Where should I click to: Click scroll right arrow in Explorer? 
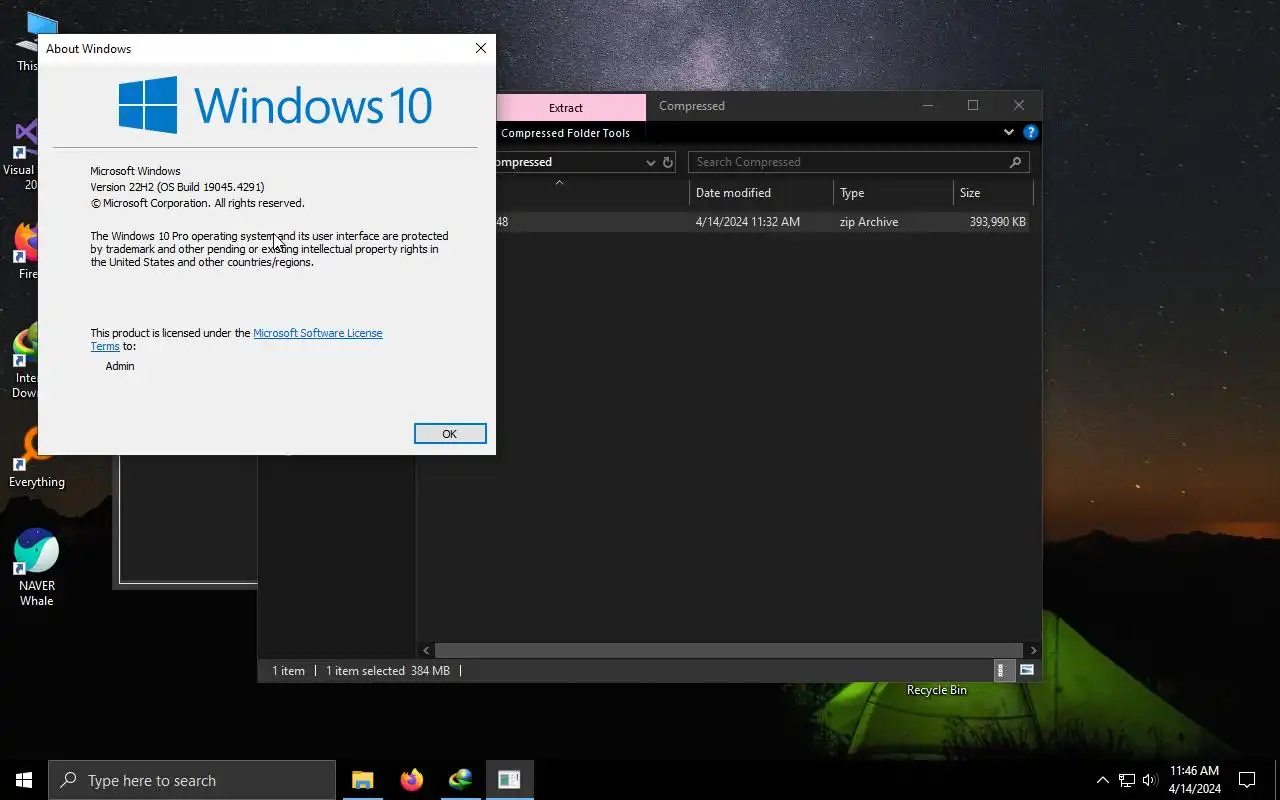(x=1033, y=650)
